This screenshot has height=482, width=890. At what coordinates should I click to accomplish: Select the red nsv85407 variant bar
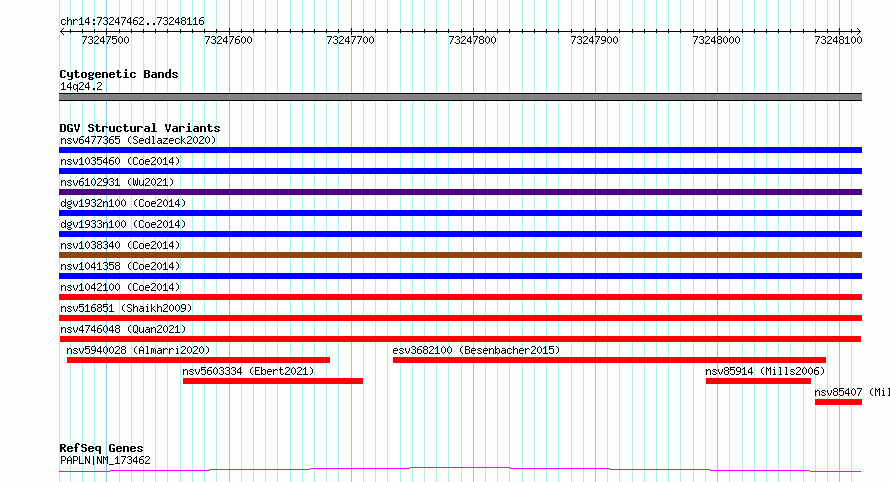(838, 402)
